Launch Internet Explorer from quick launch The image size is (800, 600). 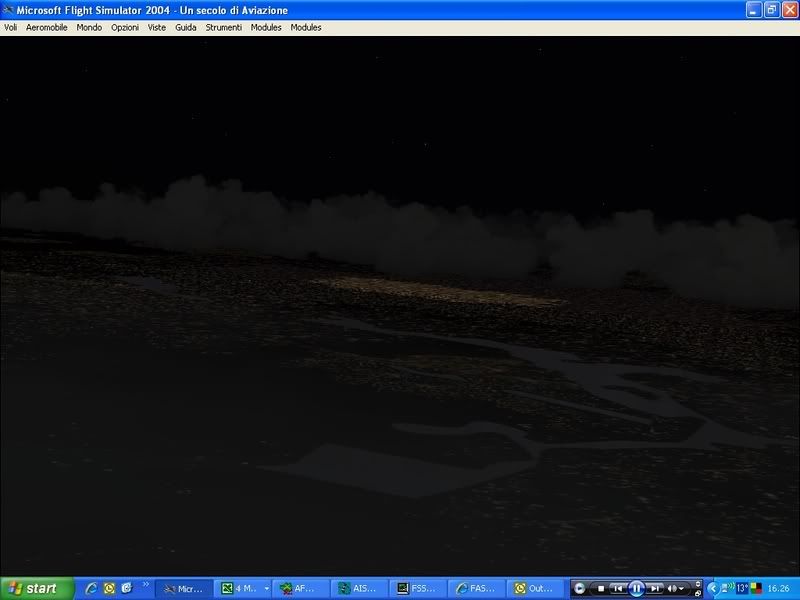click(91, 588)
